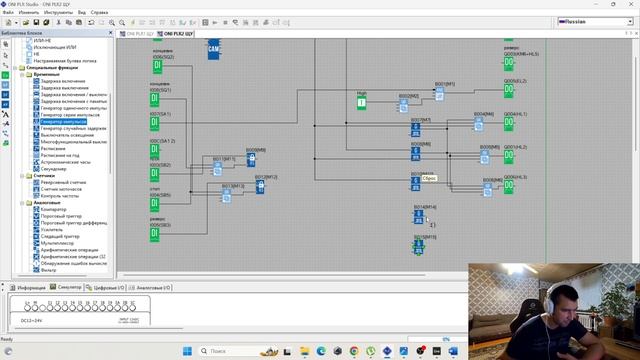Create a new project with the New icon
The height and width of the screenshot is (360, 640).
pyautogui.click(x=8, y=22)
